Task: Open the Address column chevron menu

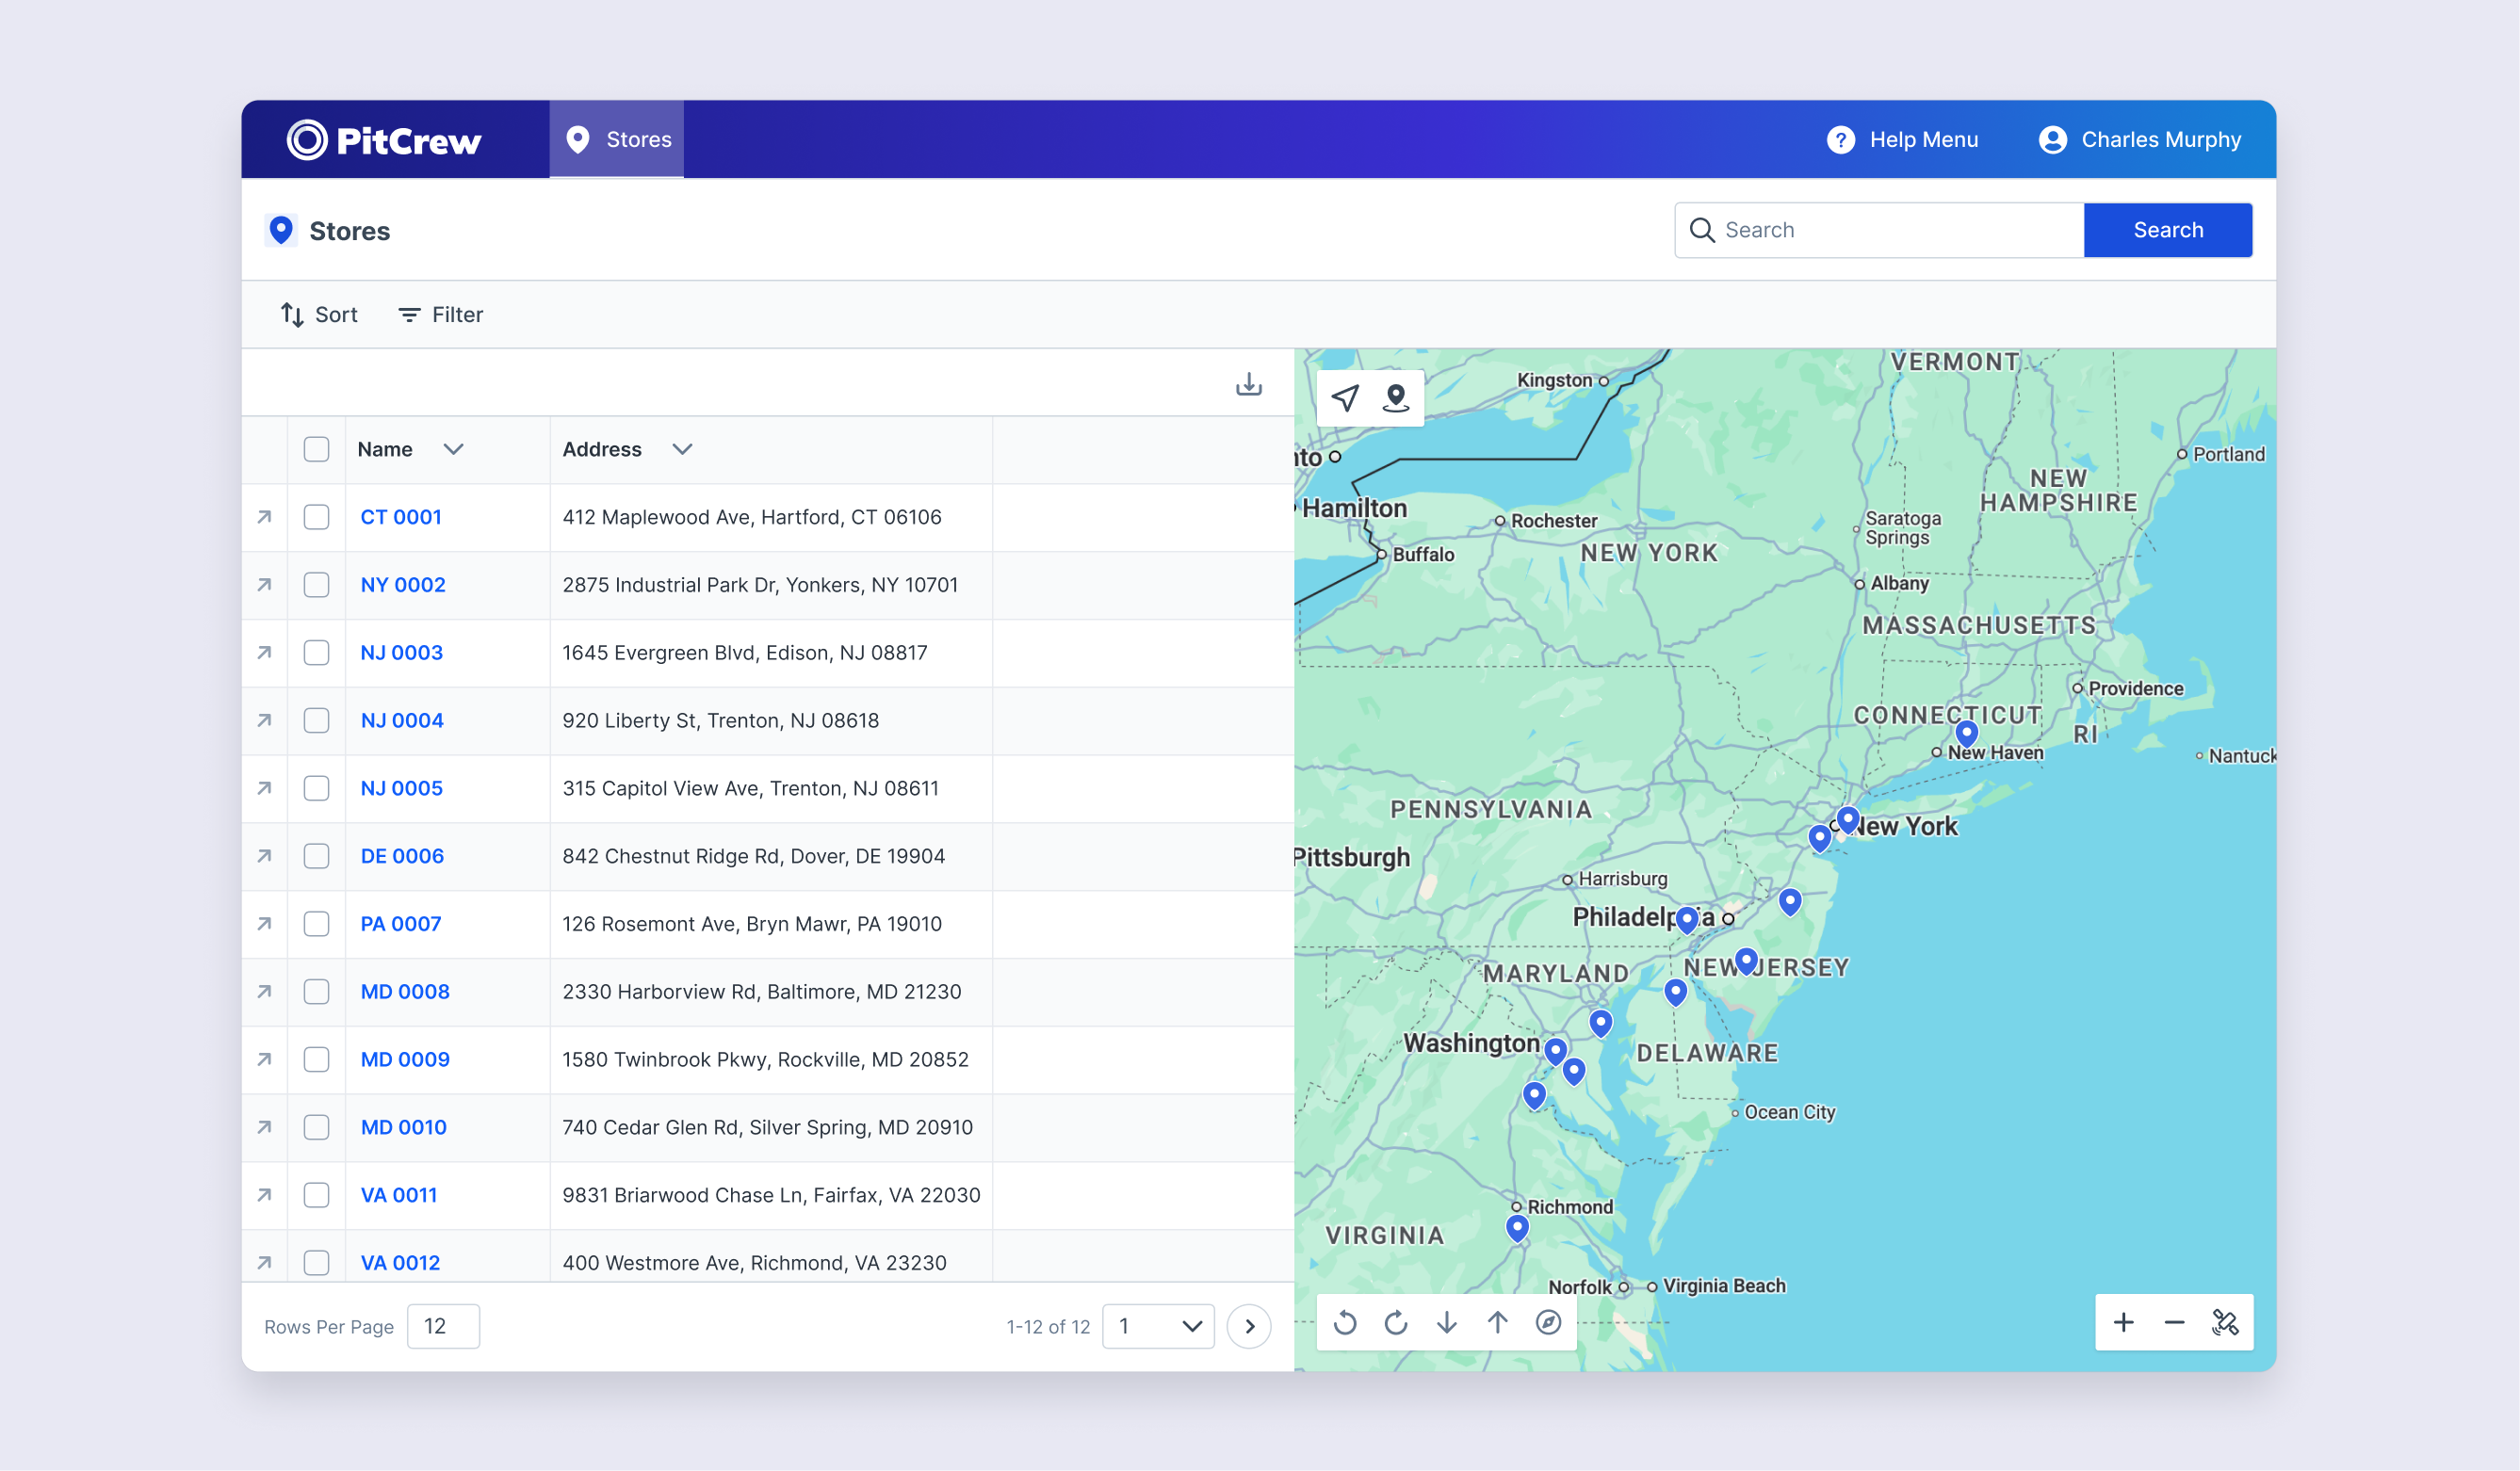Action: click(682, 449)
